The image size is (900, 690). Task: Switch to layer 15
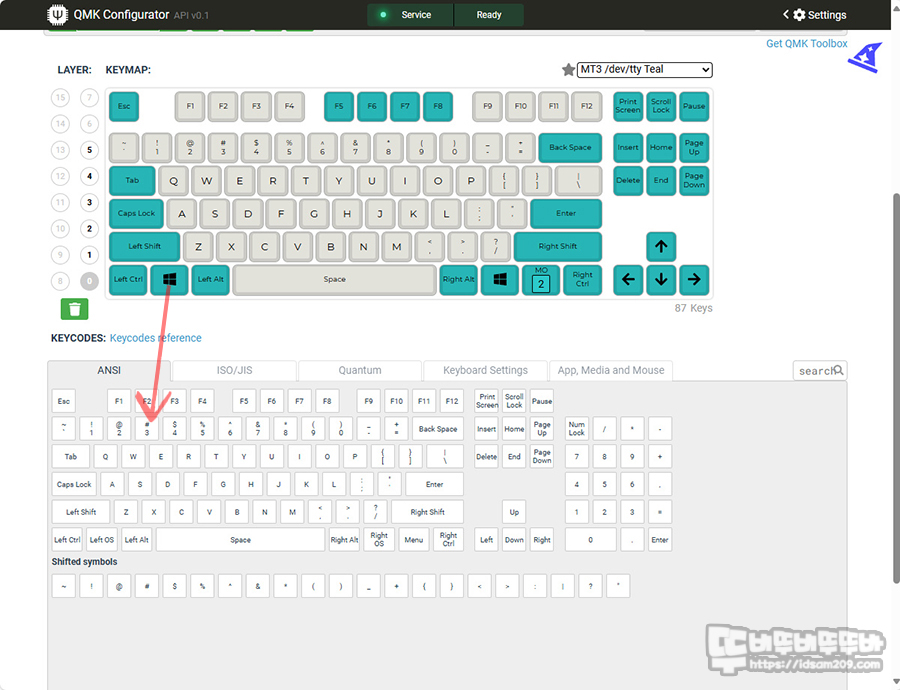[x=60, y=98]
